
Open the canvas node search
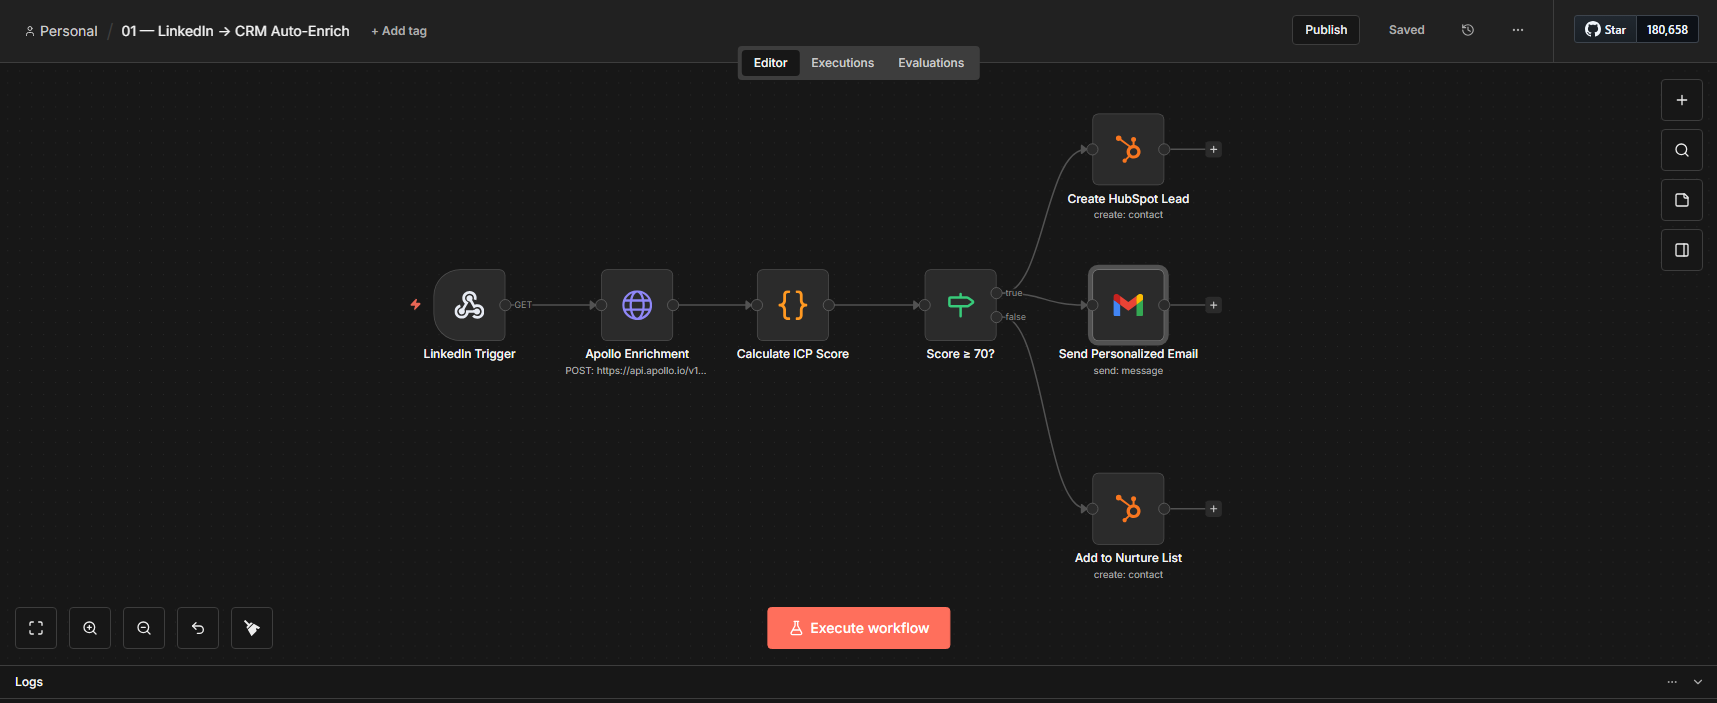click(x=1682, y=150)
